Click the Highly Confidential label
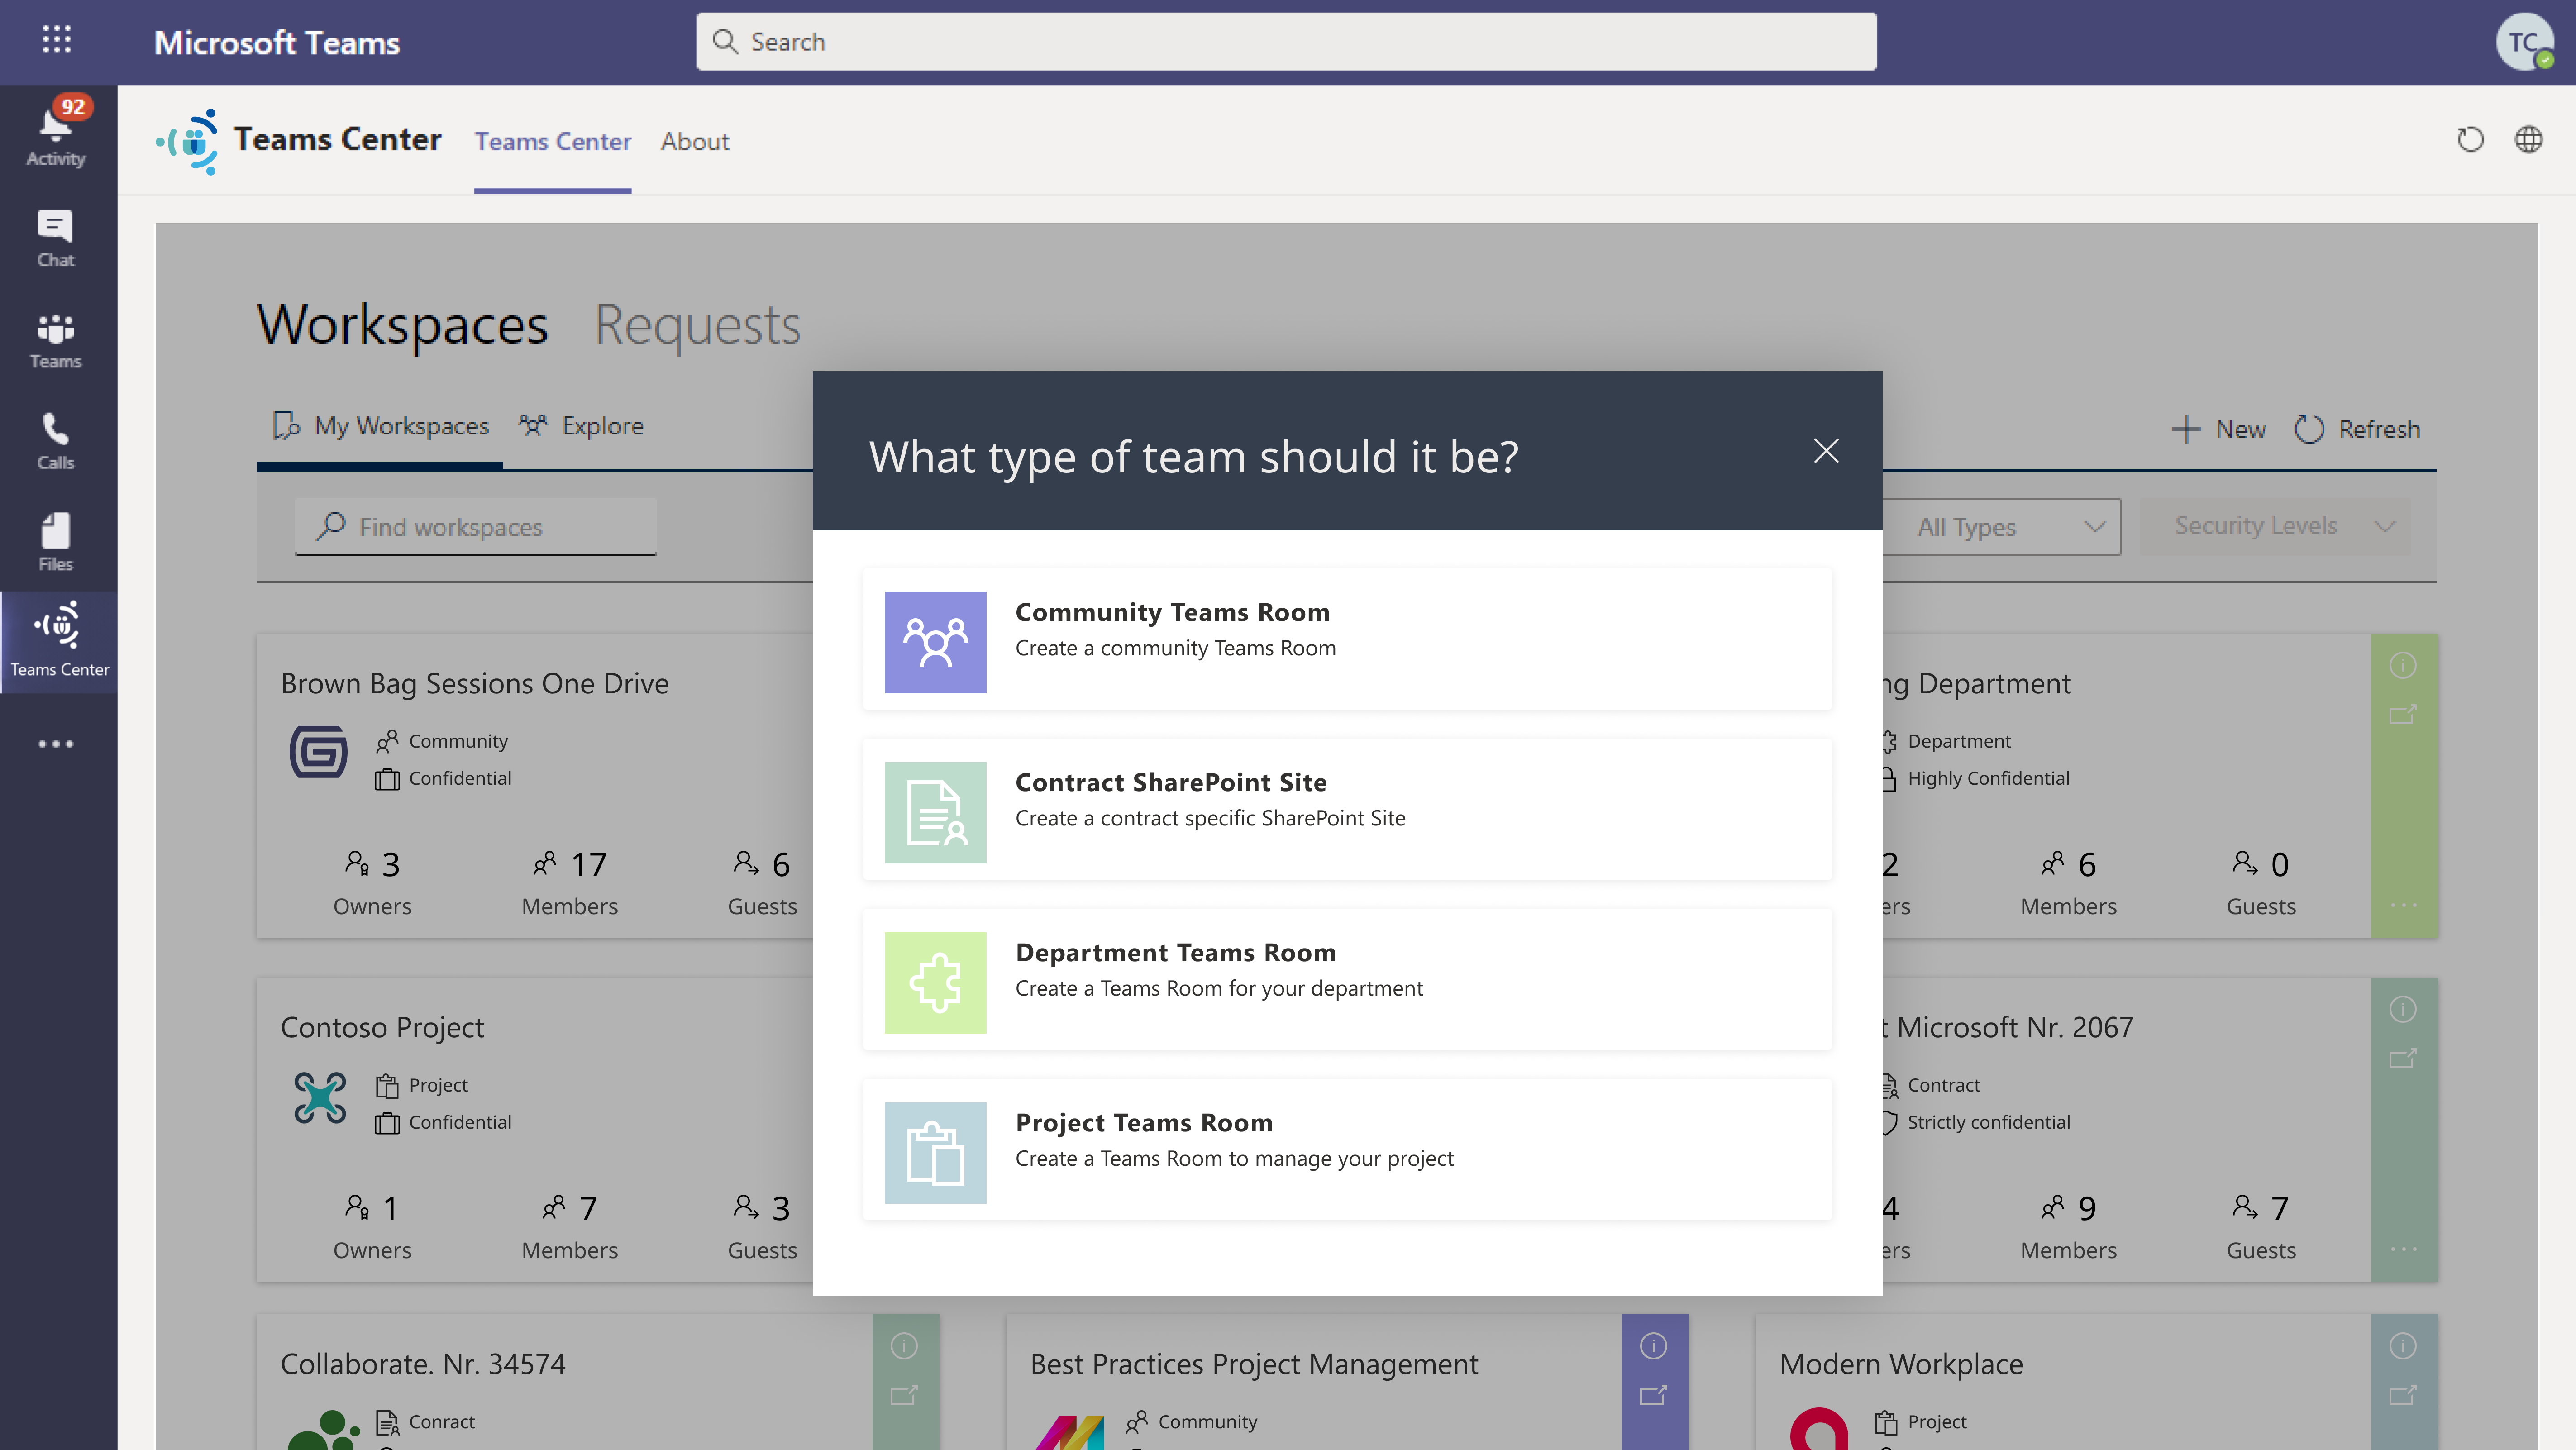2576x1450 pixels. [1988, 779]
